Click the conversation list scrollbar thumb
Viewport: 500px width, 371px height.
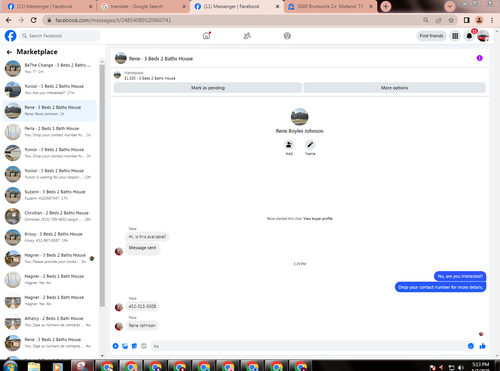click(x=102, y=185)
